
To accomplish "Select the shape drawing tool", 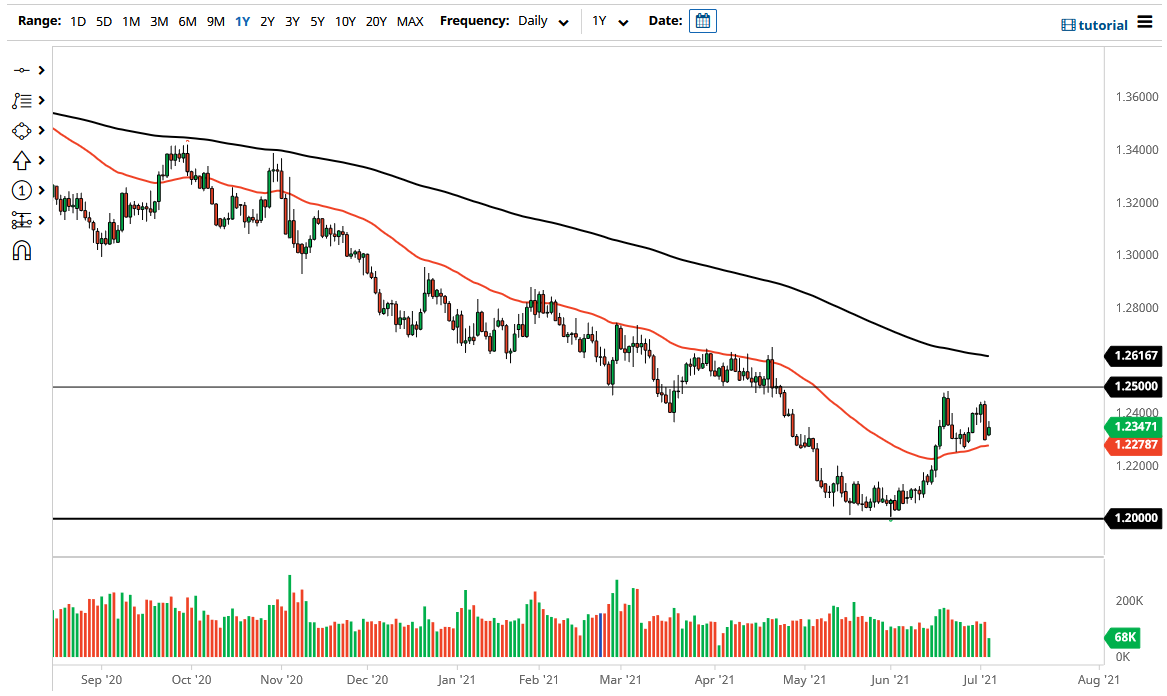I will point(23,130).
